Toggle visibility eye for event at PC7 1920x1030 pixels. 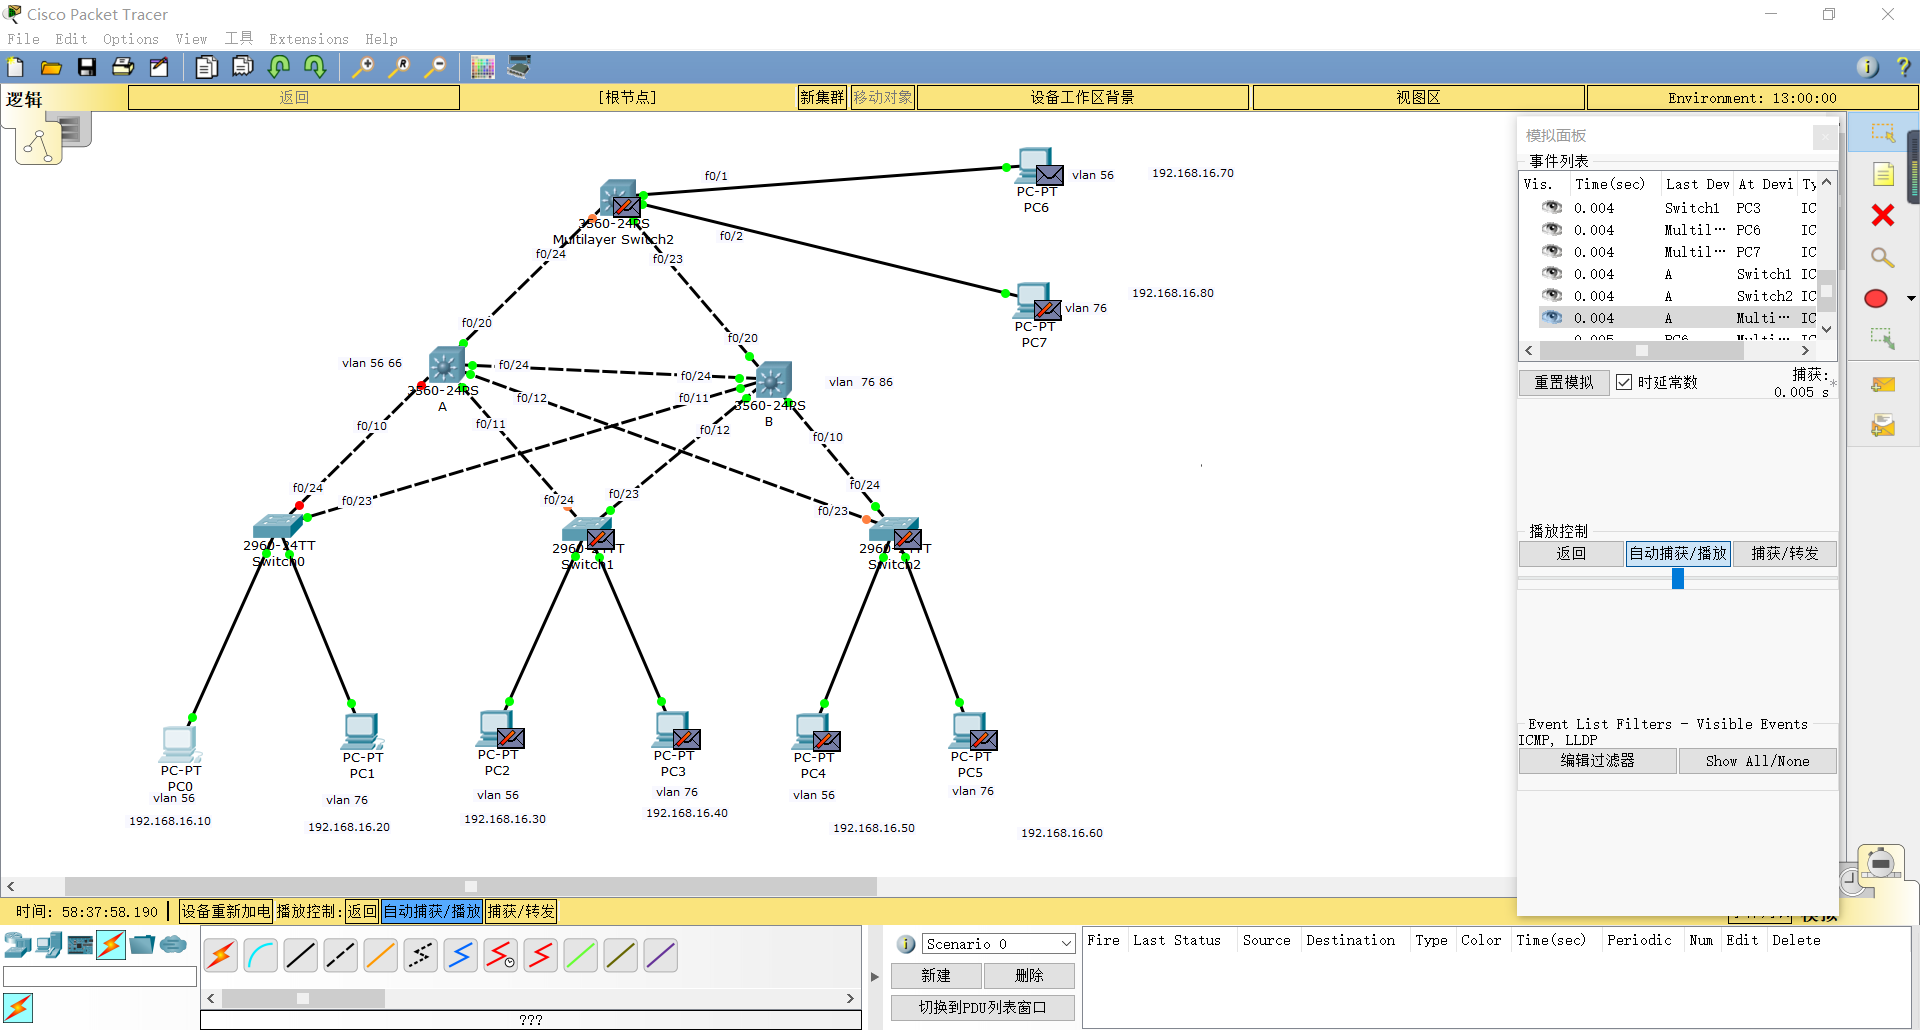[1552, 251]
